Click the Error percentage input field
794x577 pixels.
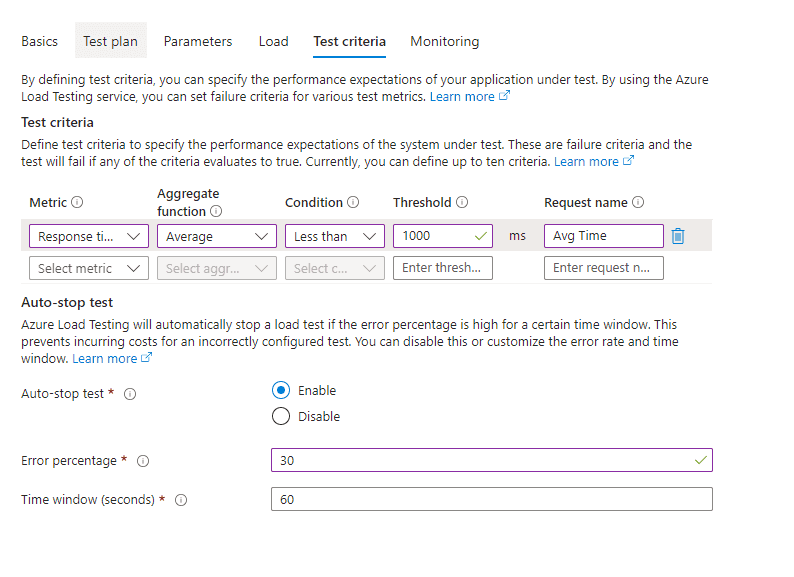point(492,460)
